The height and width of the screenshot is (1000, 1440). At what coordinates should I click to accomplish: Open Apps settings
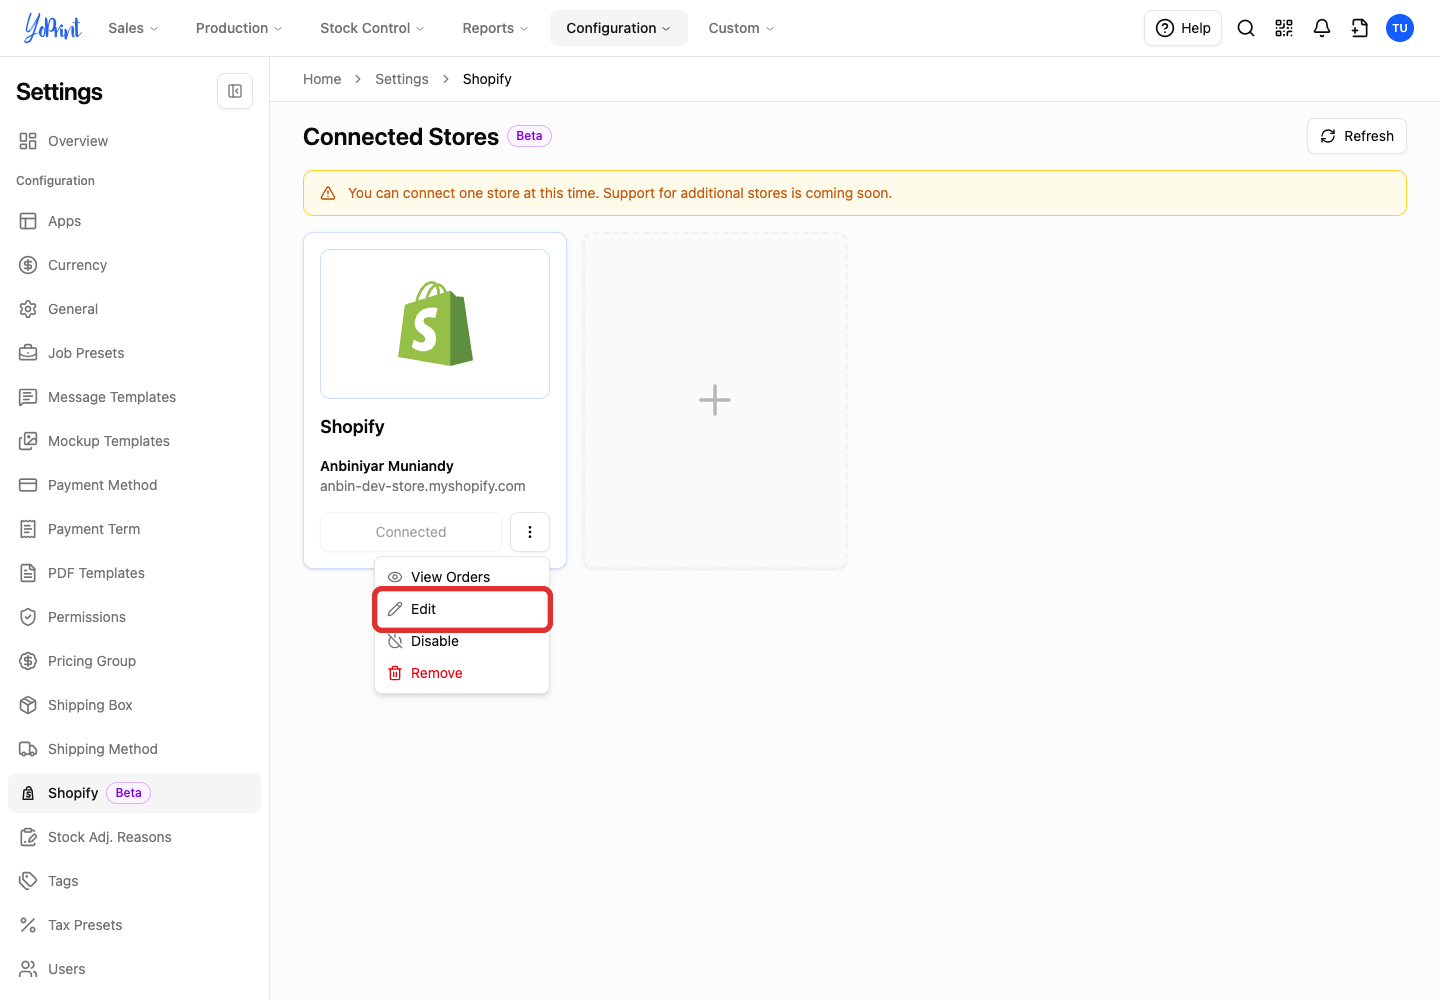134,221
